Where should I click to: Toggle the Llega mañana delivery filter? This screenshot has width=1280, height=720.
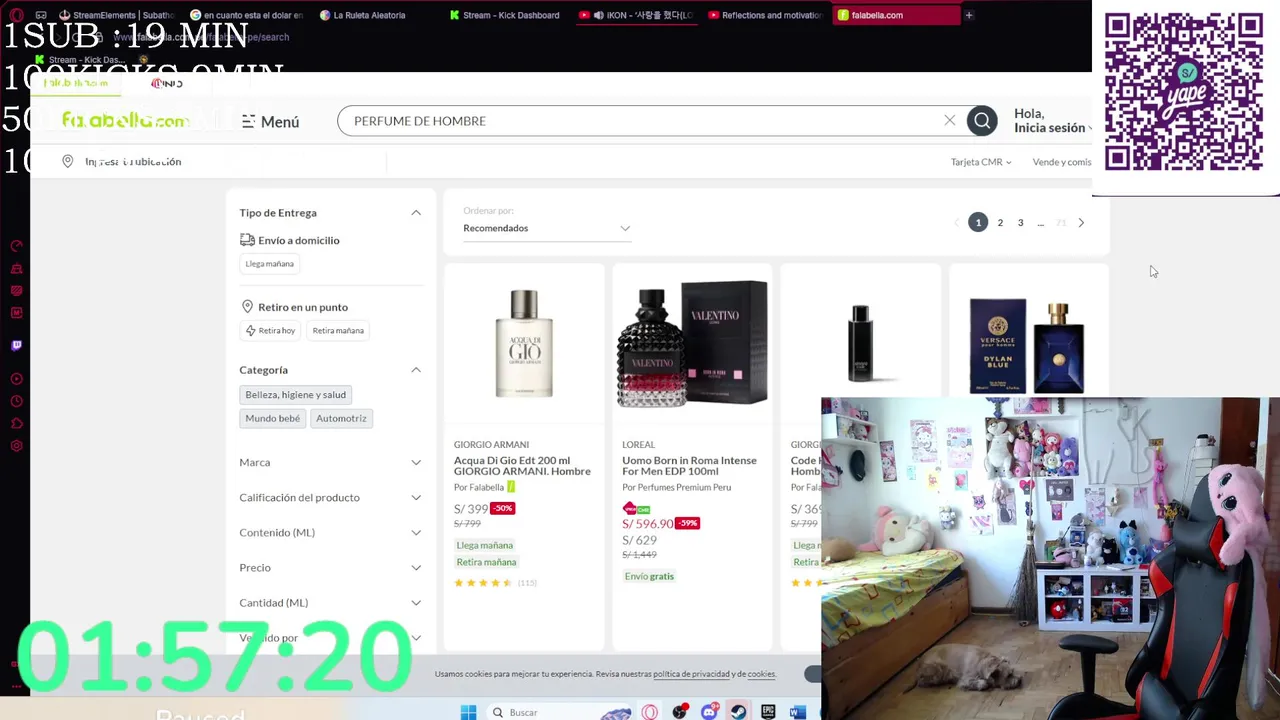269,264
